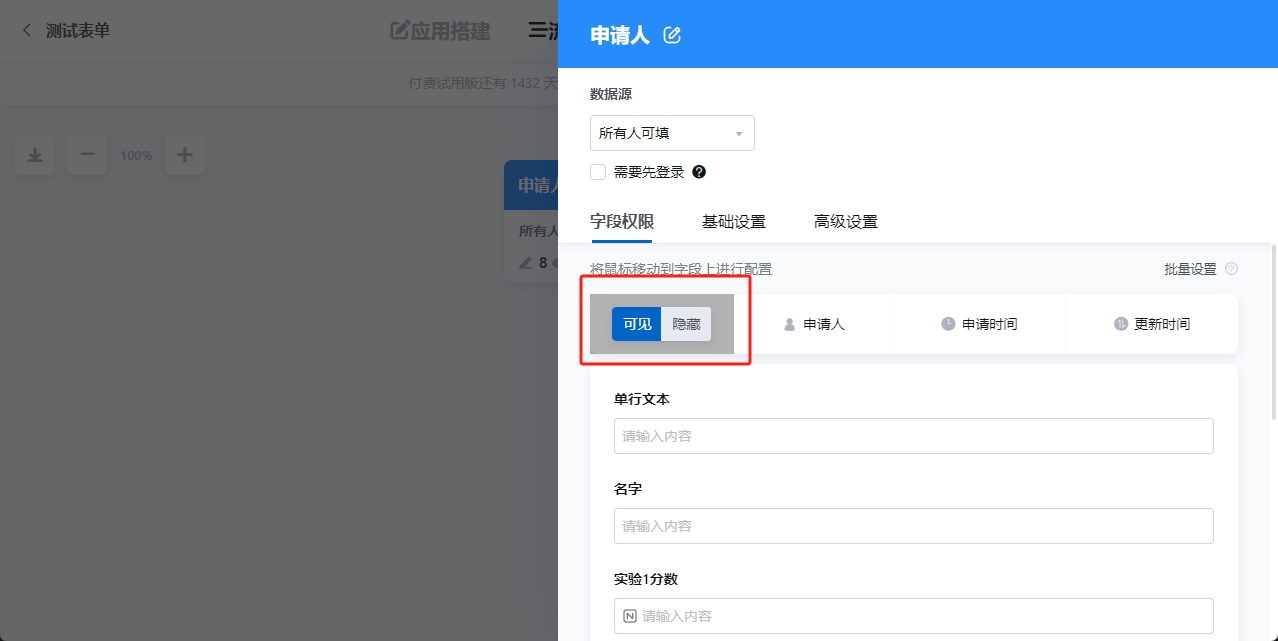The width and height of the screenshot is (1278, 641).
Task: Click the number icon in the 实验1分数 input
Action: click(x=630, y=616)
